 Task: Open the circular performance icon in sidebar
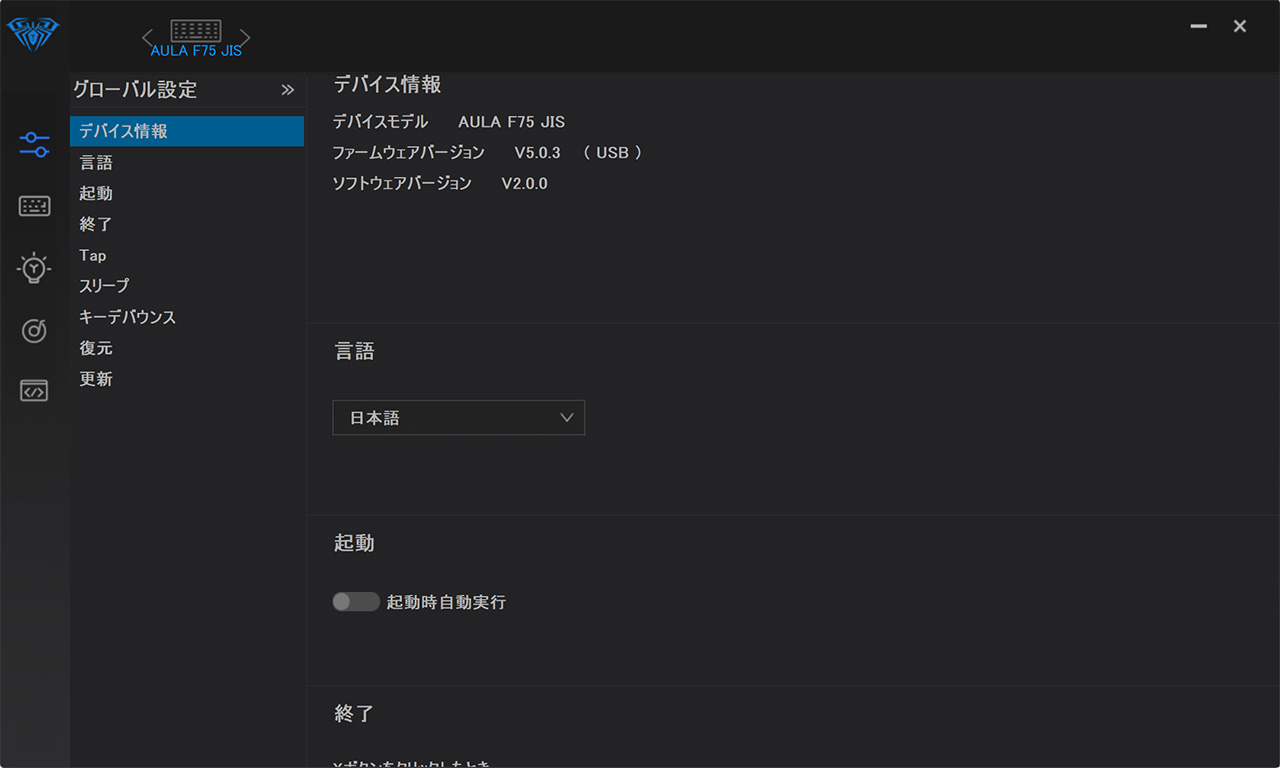34,330
